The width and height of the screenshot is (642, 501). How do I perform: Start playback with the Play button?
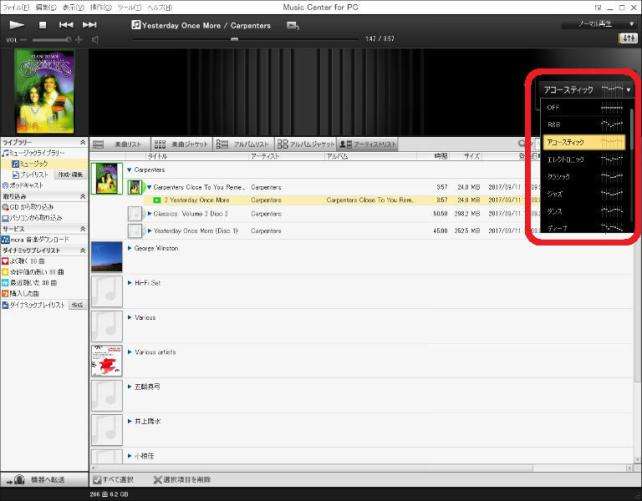click(x=17, y=25)
